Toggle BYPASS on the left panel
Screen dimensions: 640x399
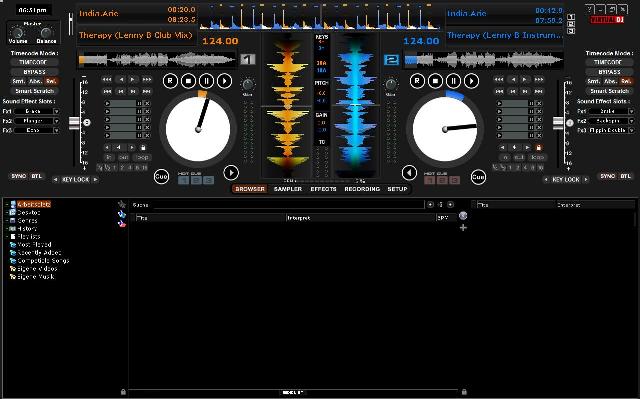pos(35,72)
